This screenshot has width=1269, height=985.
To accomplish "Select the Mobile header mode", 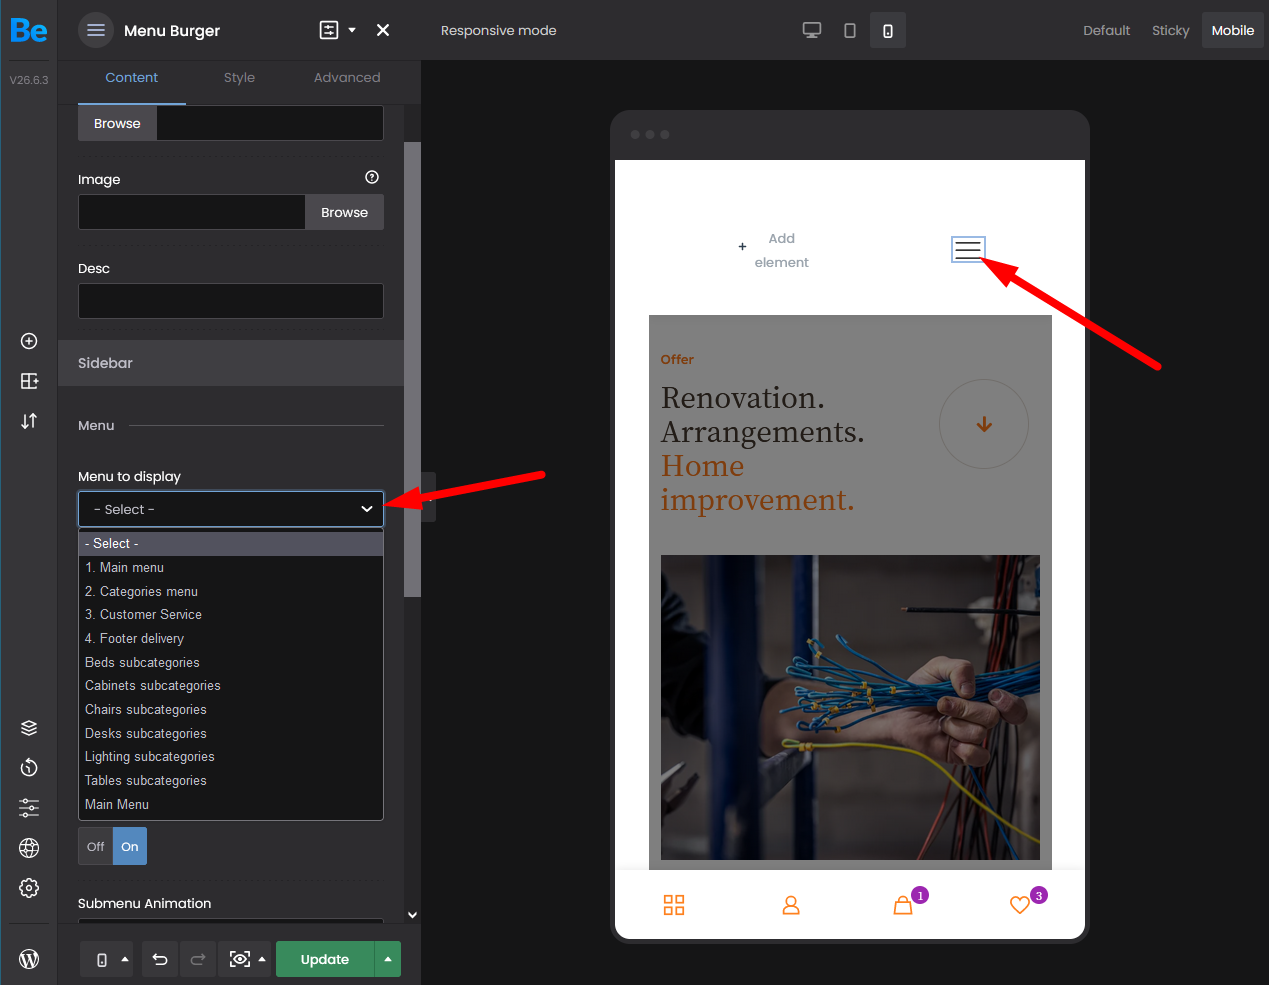I will (x=1233, y=30).
